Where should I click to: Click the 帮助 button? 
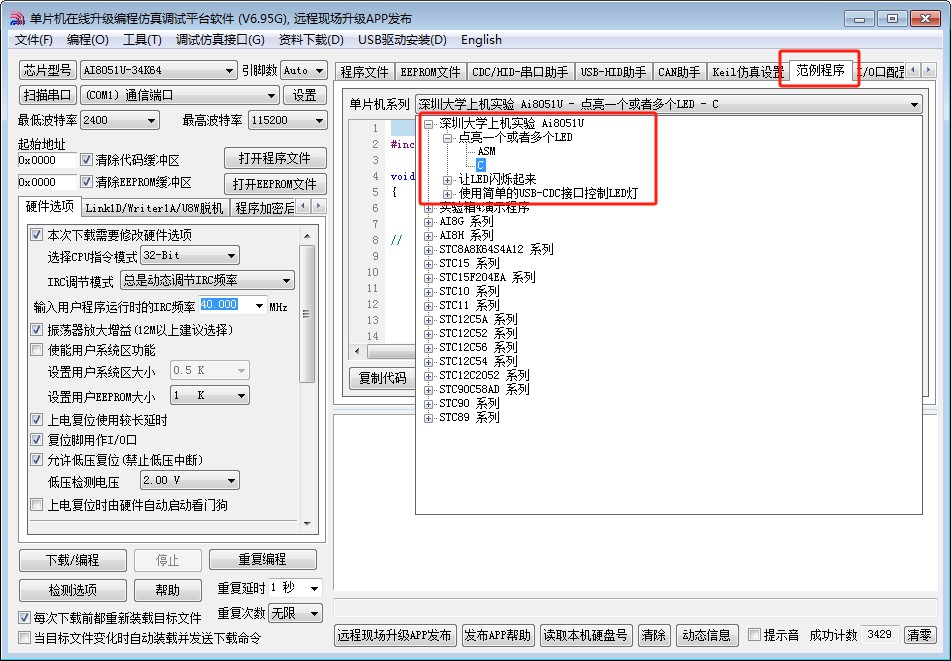pos(167,590)
